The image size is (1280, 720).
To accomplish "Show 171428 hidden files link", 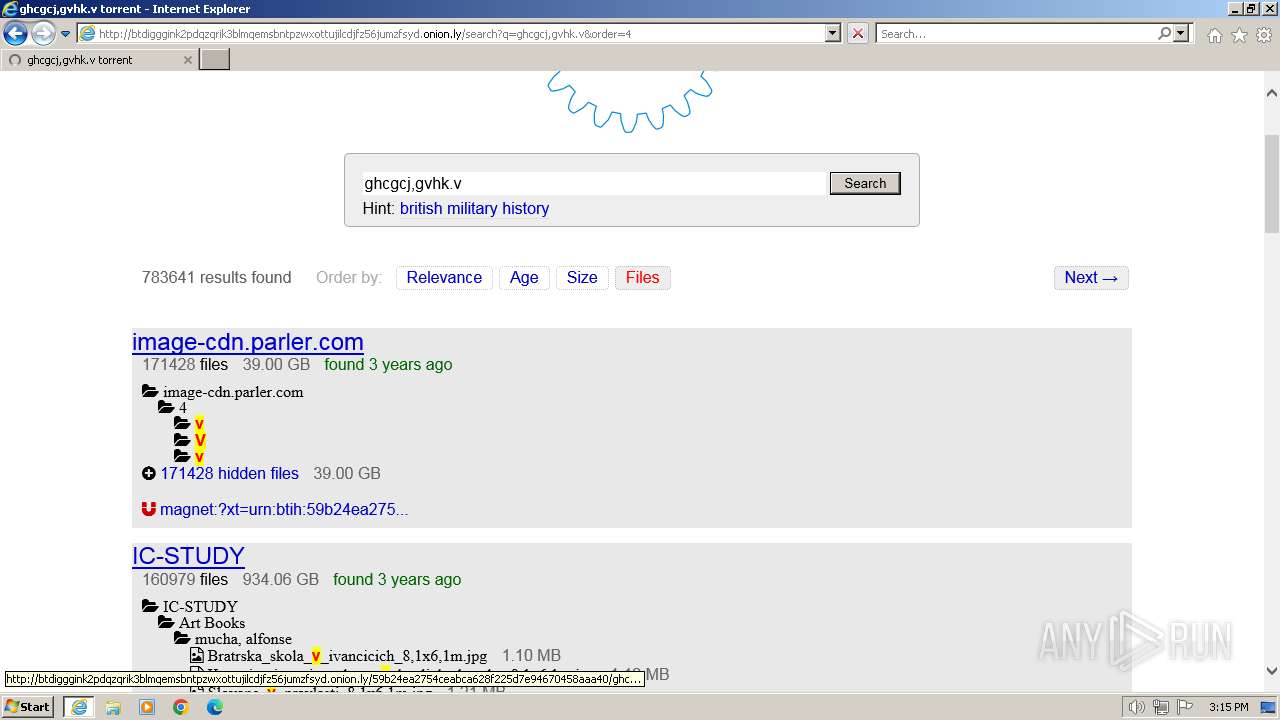I will click(229, 473).
